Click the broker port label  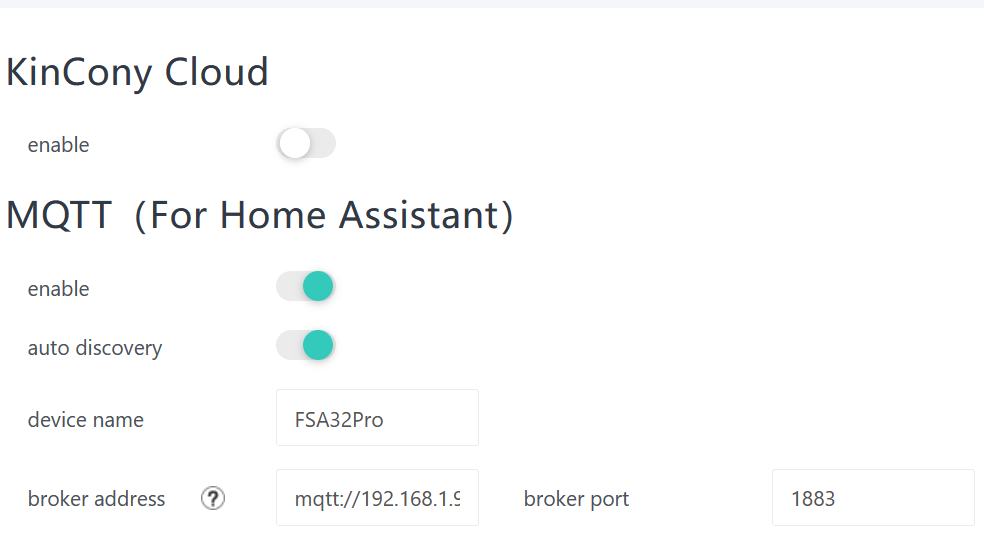(x=576, y=499)
